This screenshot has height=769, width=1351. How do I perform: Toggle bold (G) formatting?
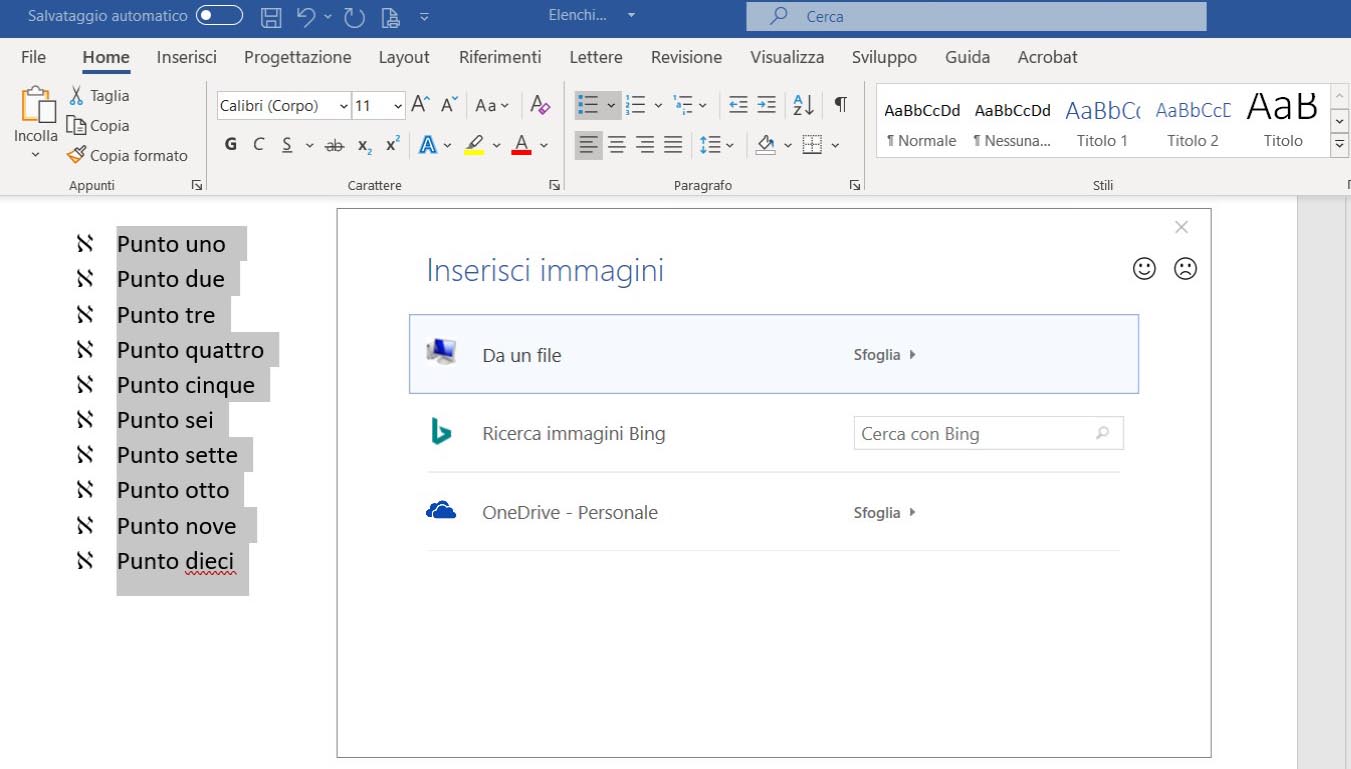point(231,145)
